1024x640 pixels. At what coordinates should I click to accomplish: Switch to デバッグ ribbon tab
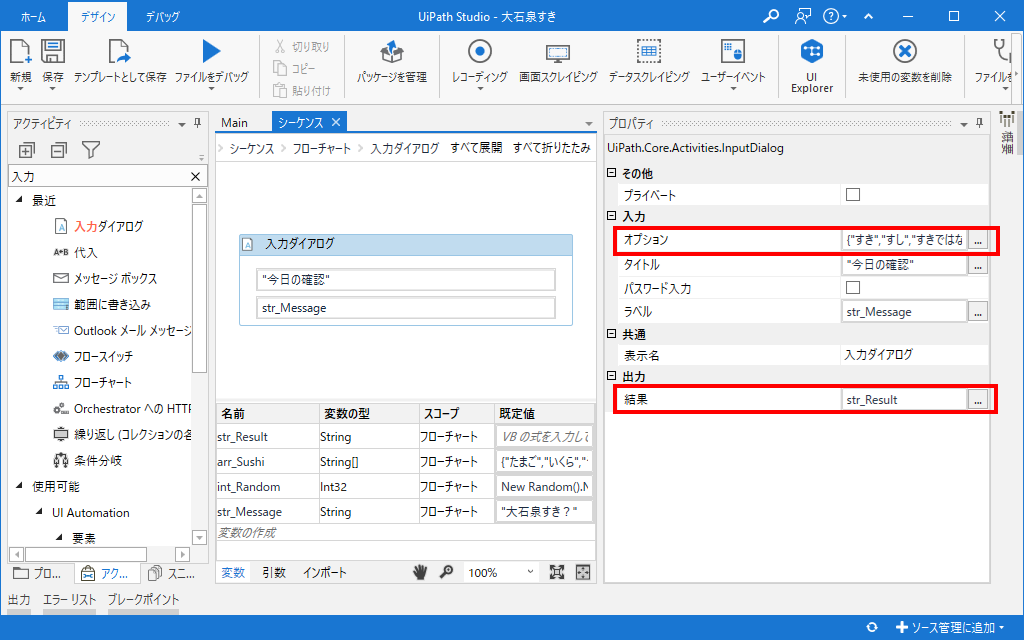(x=162, y=16)
